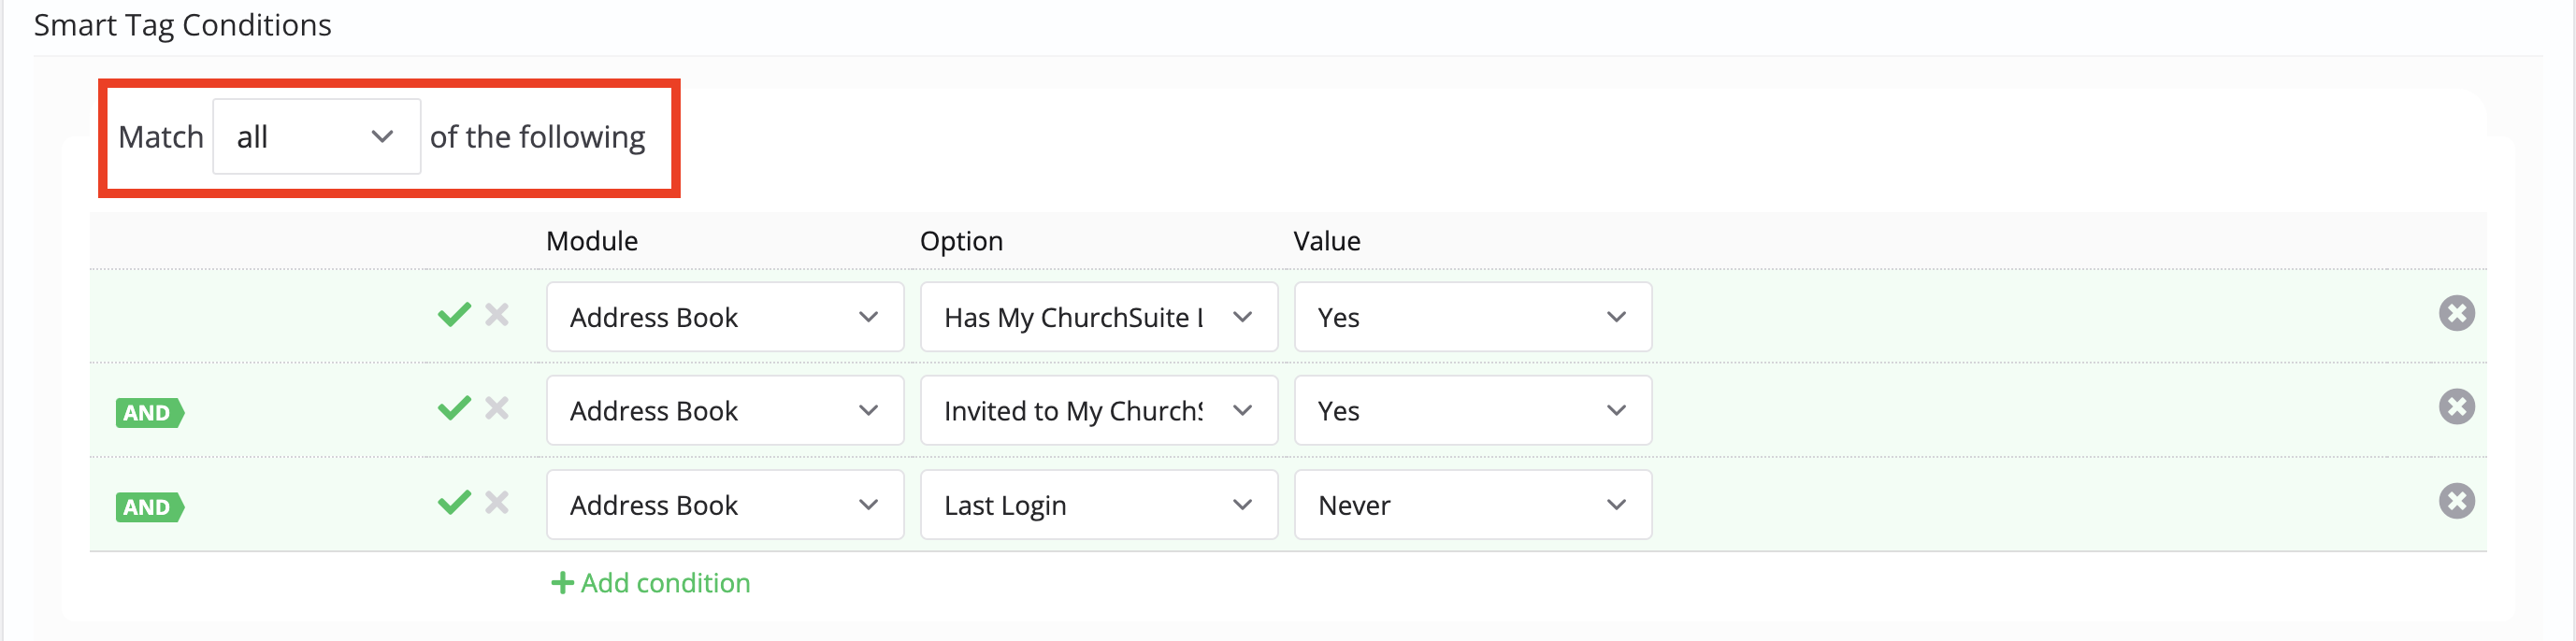Viewport: 2576px width, 641px height.
Task: Click grey X on first condition row
Action: [x=497, y=315]
